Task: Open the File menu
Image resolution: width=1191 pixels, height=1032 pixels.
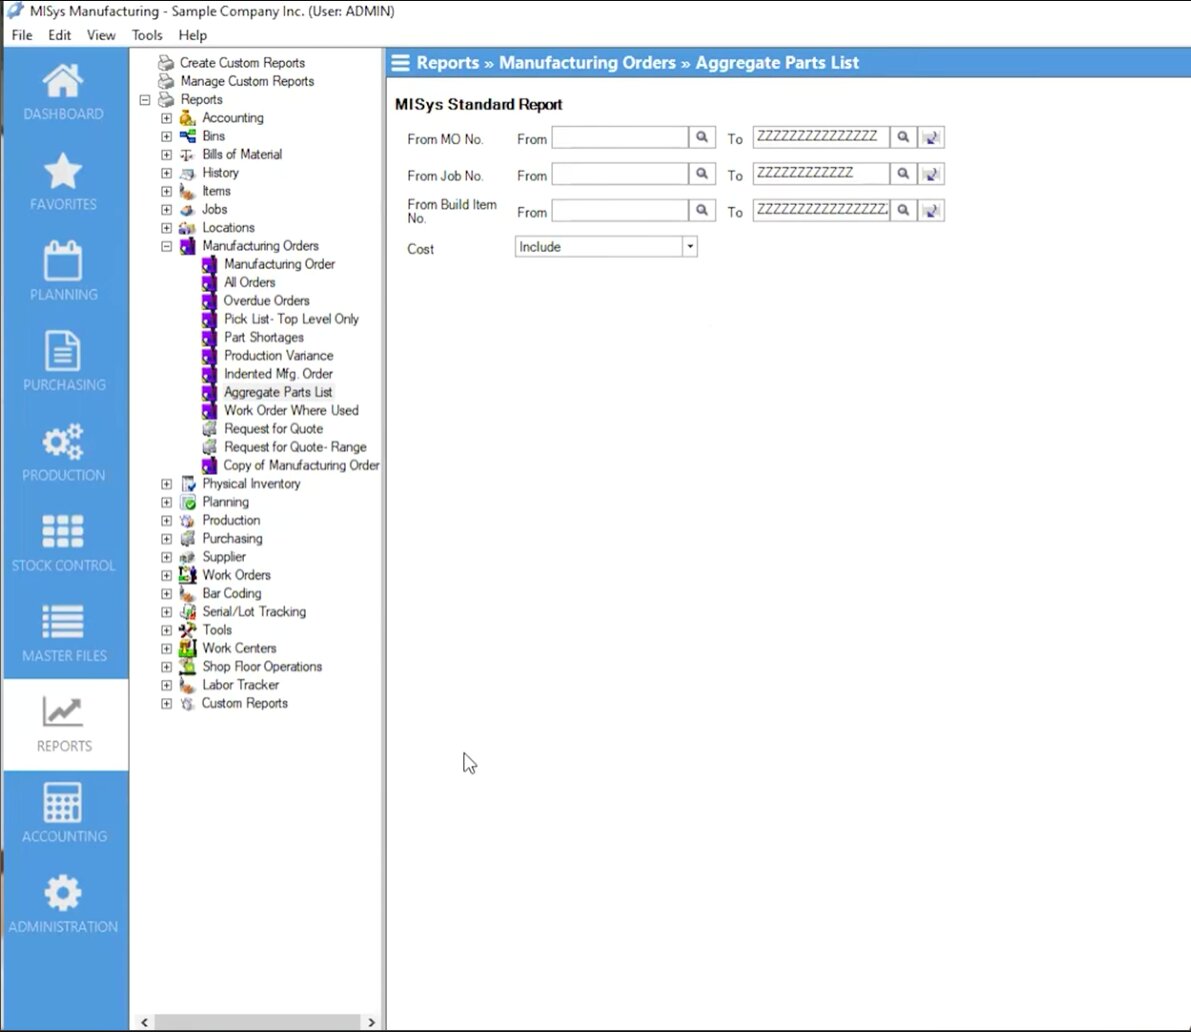Action: point(22,35)
